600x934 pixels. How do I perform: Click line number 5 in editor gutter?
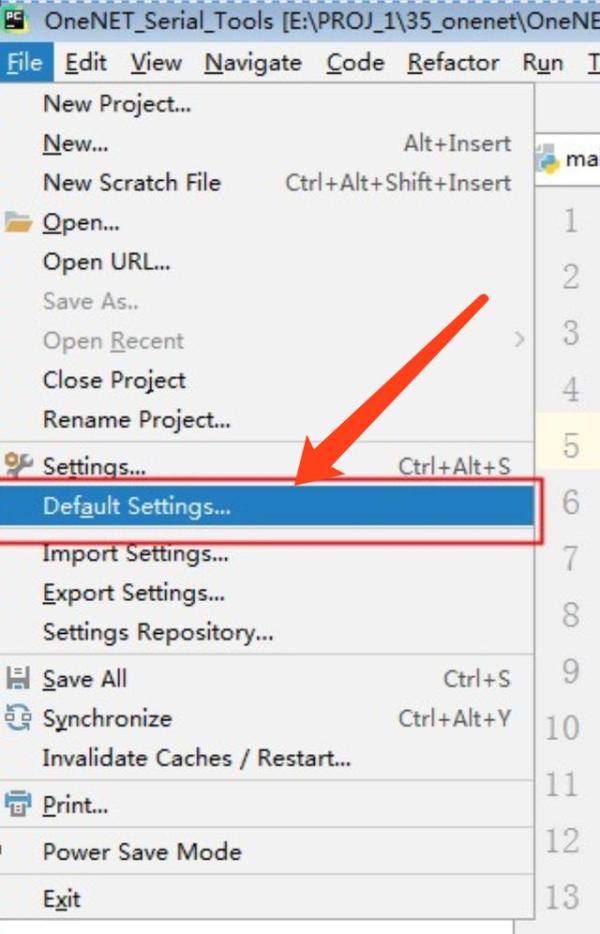tap(571, 446)
